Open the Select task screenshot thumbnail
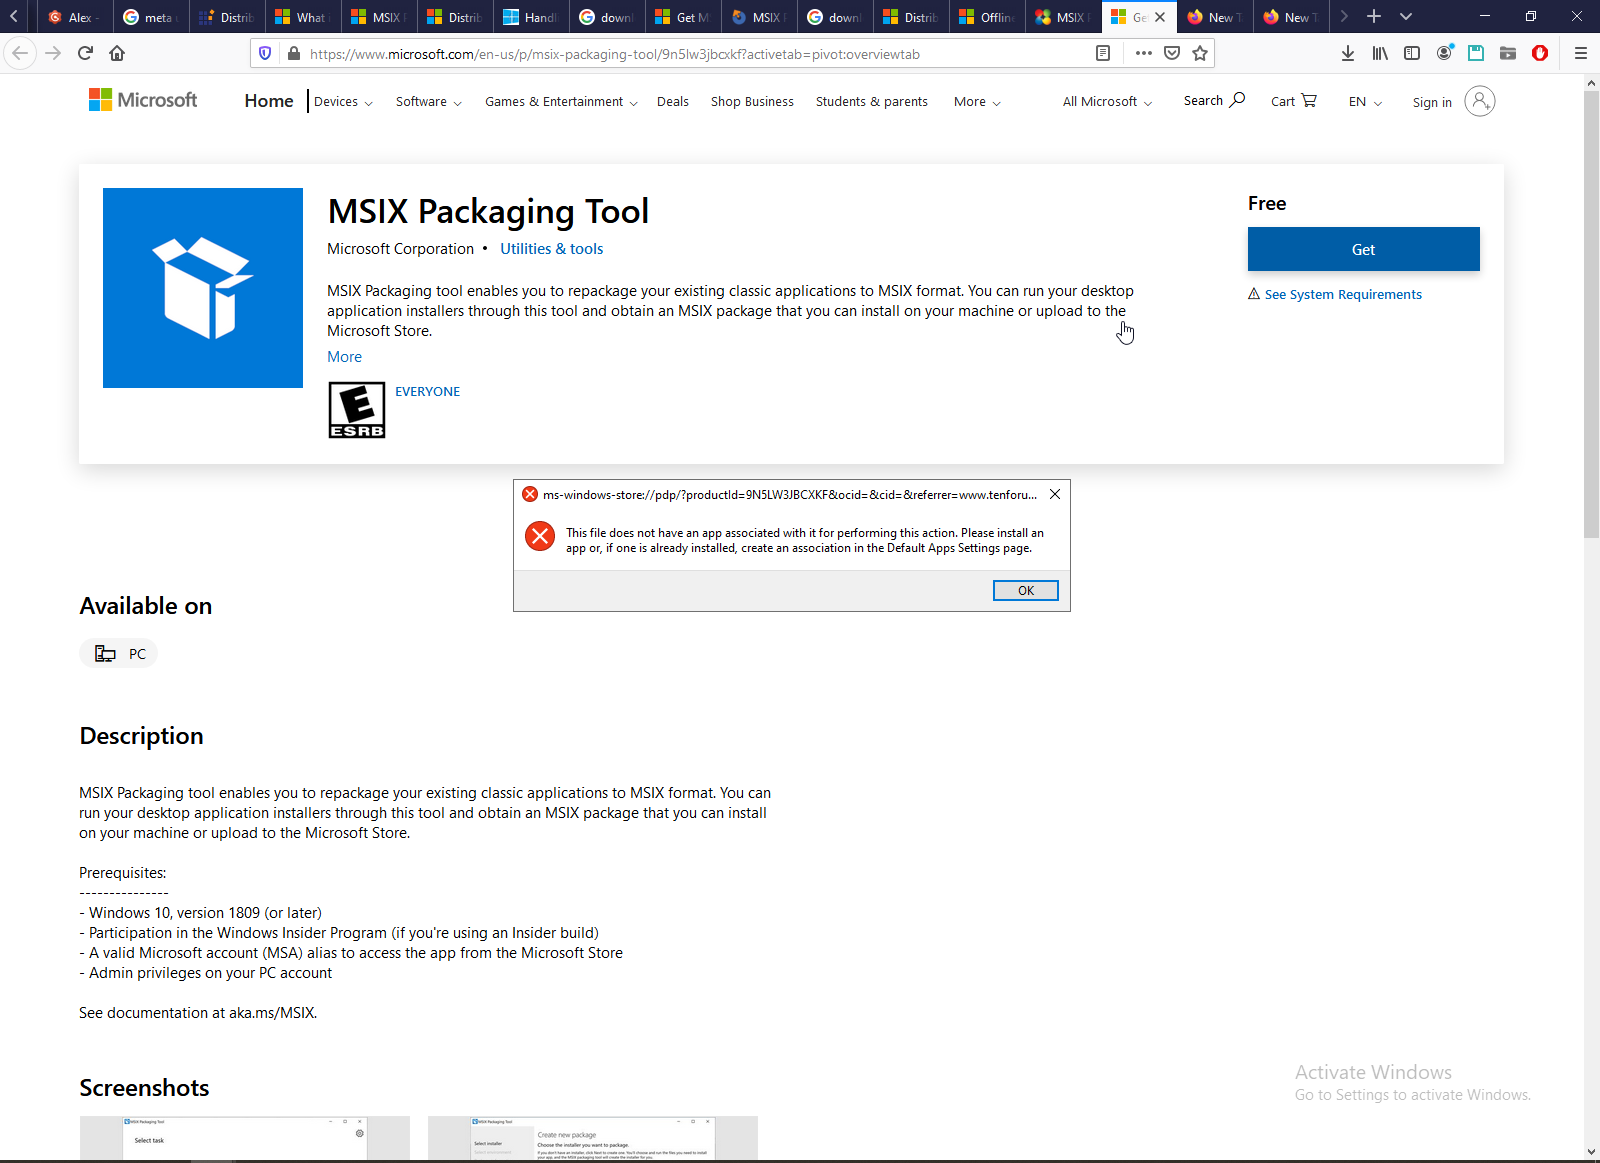Viewport: 1600px width, 1163px height. (245, 1138)
